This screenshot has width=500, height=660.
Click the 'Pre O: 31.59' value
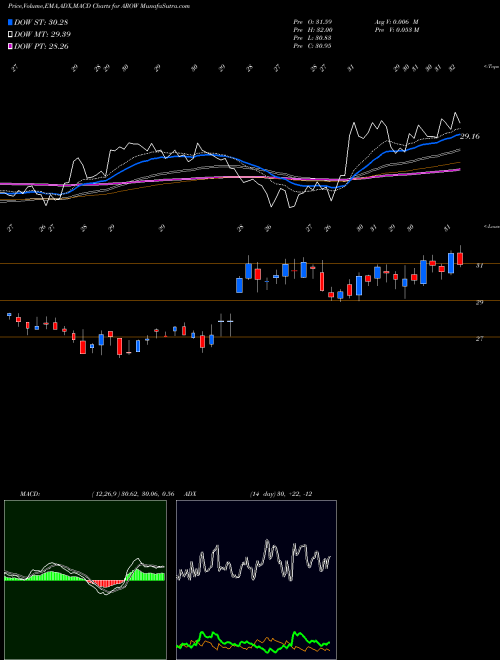click(x=313, y=22)
